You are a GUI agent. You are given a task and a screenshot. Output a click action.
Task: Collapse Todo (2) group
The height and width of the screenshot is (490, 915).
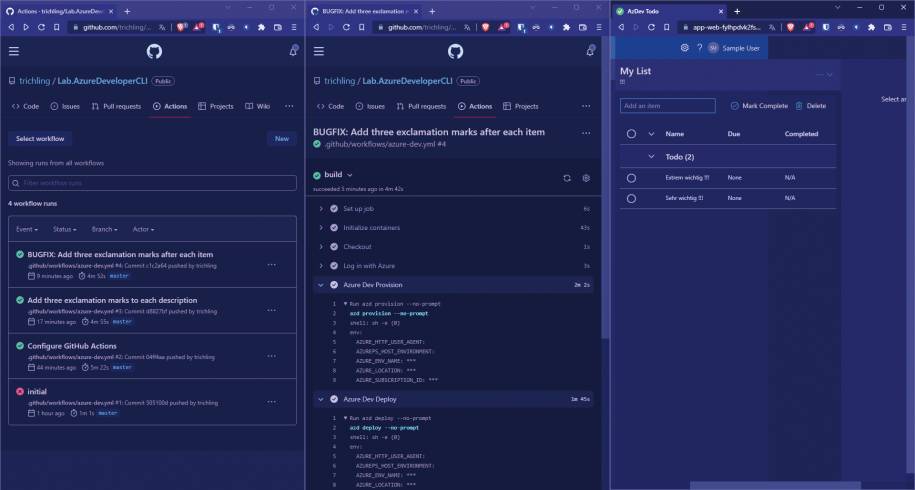point(651,157)
